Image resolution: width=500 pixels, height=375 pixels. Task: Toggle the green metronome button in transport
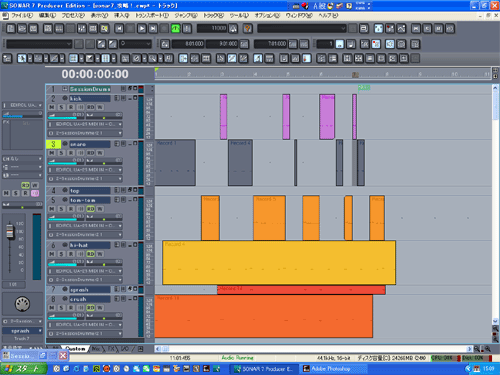click(x=175, y=29)
